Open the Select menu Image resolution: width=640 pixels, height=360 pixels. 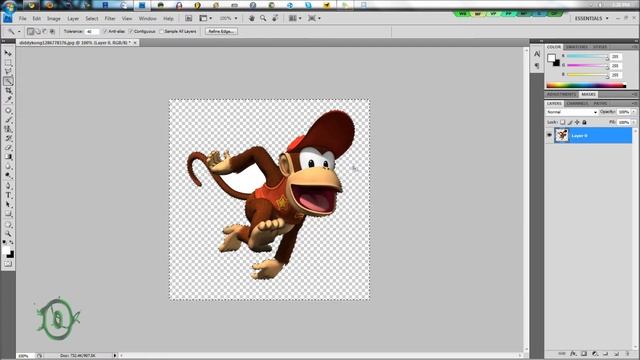pyautogui.click(x=91, y=18)
